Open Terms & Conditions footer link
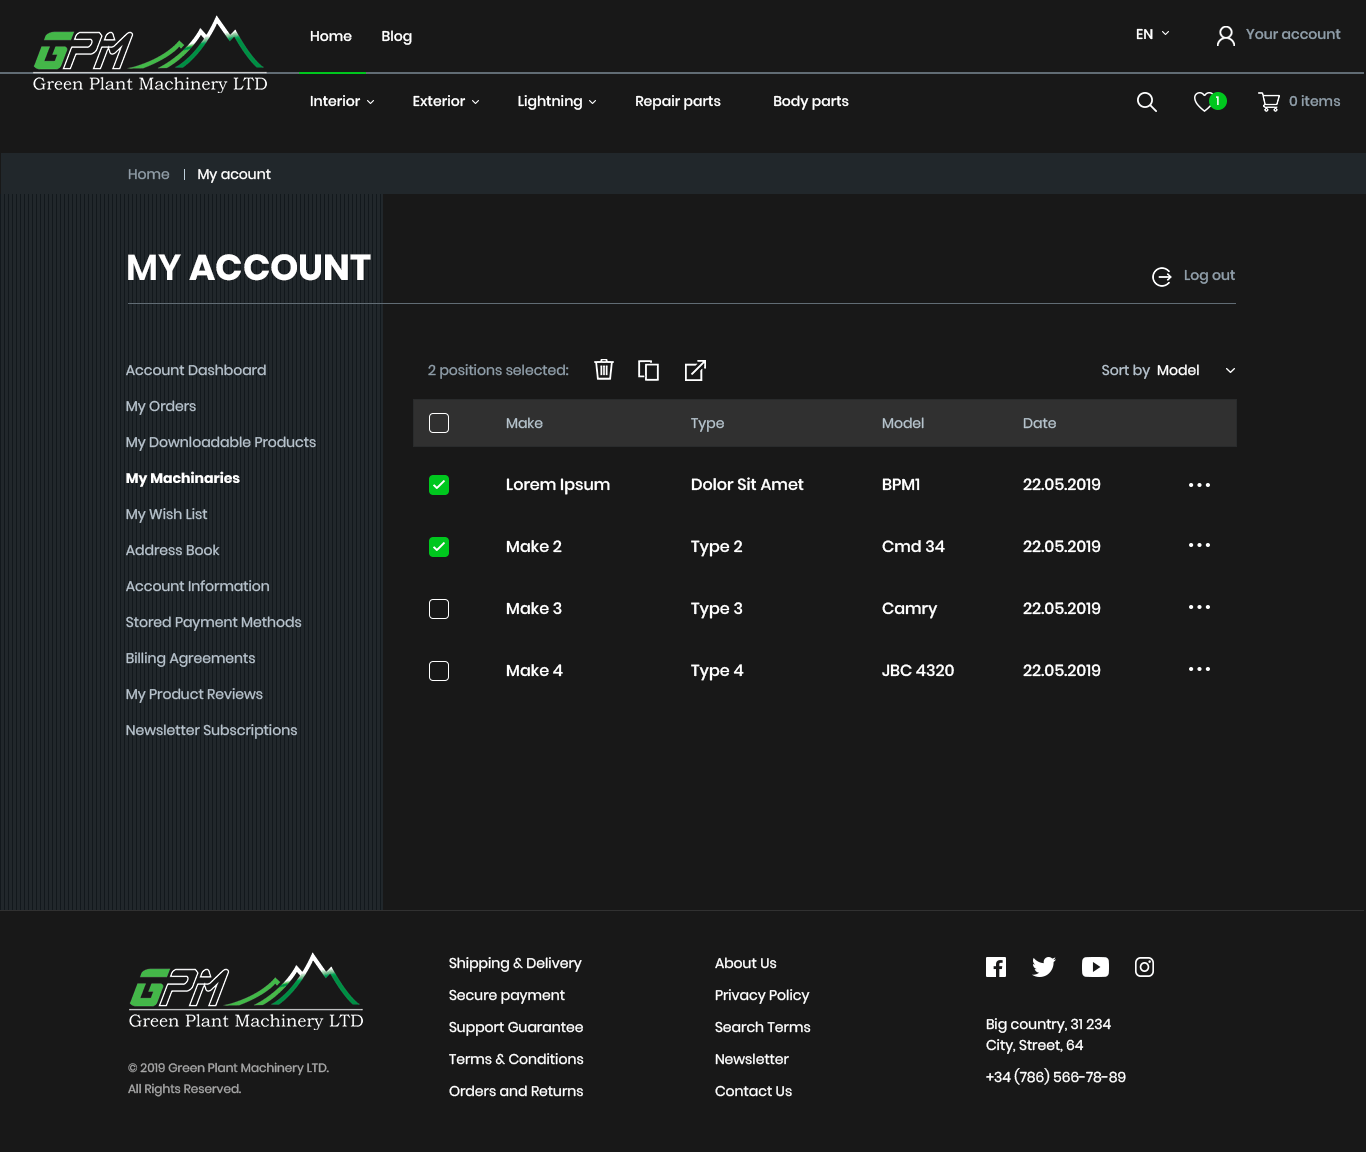 click(516, 1059)
